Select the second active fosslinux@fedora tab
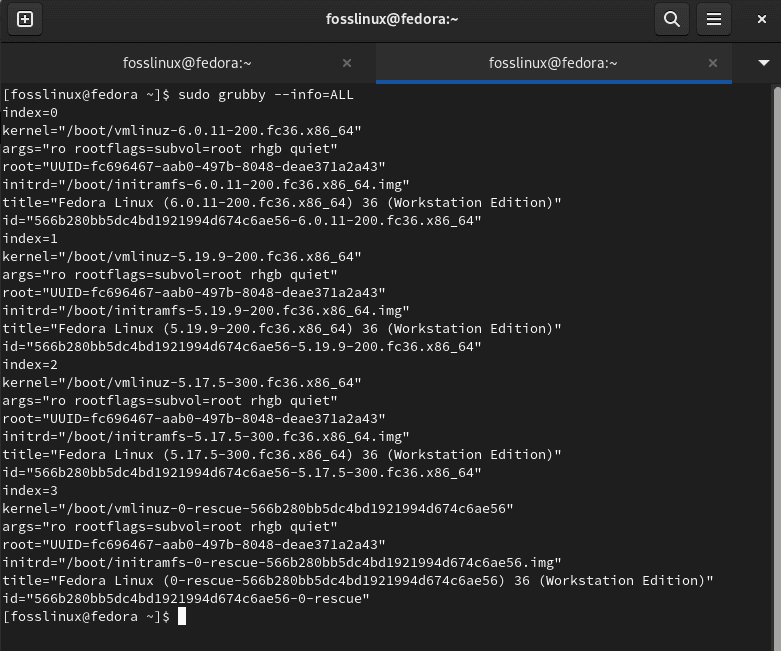 [x=553, y=63]
